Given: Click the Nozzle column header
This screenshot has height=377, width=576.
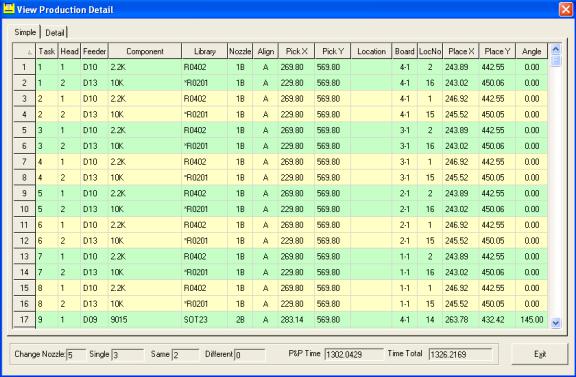Looking at the screenshot, I should [x=240, y=51].
